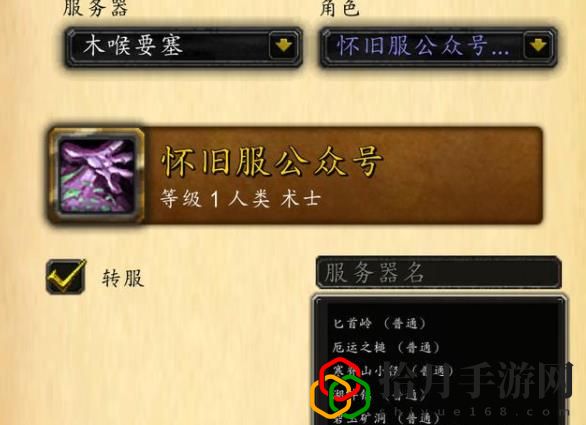
Task: Select the 怀旧服公众号 character name banner
Action: (295, 176)
